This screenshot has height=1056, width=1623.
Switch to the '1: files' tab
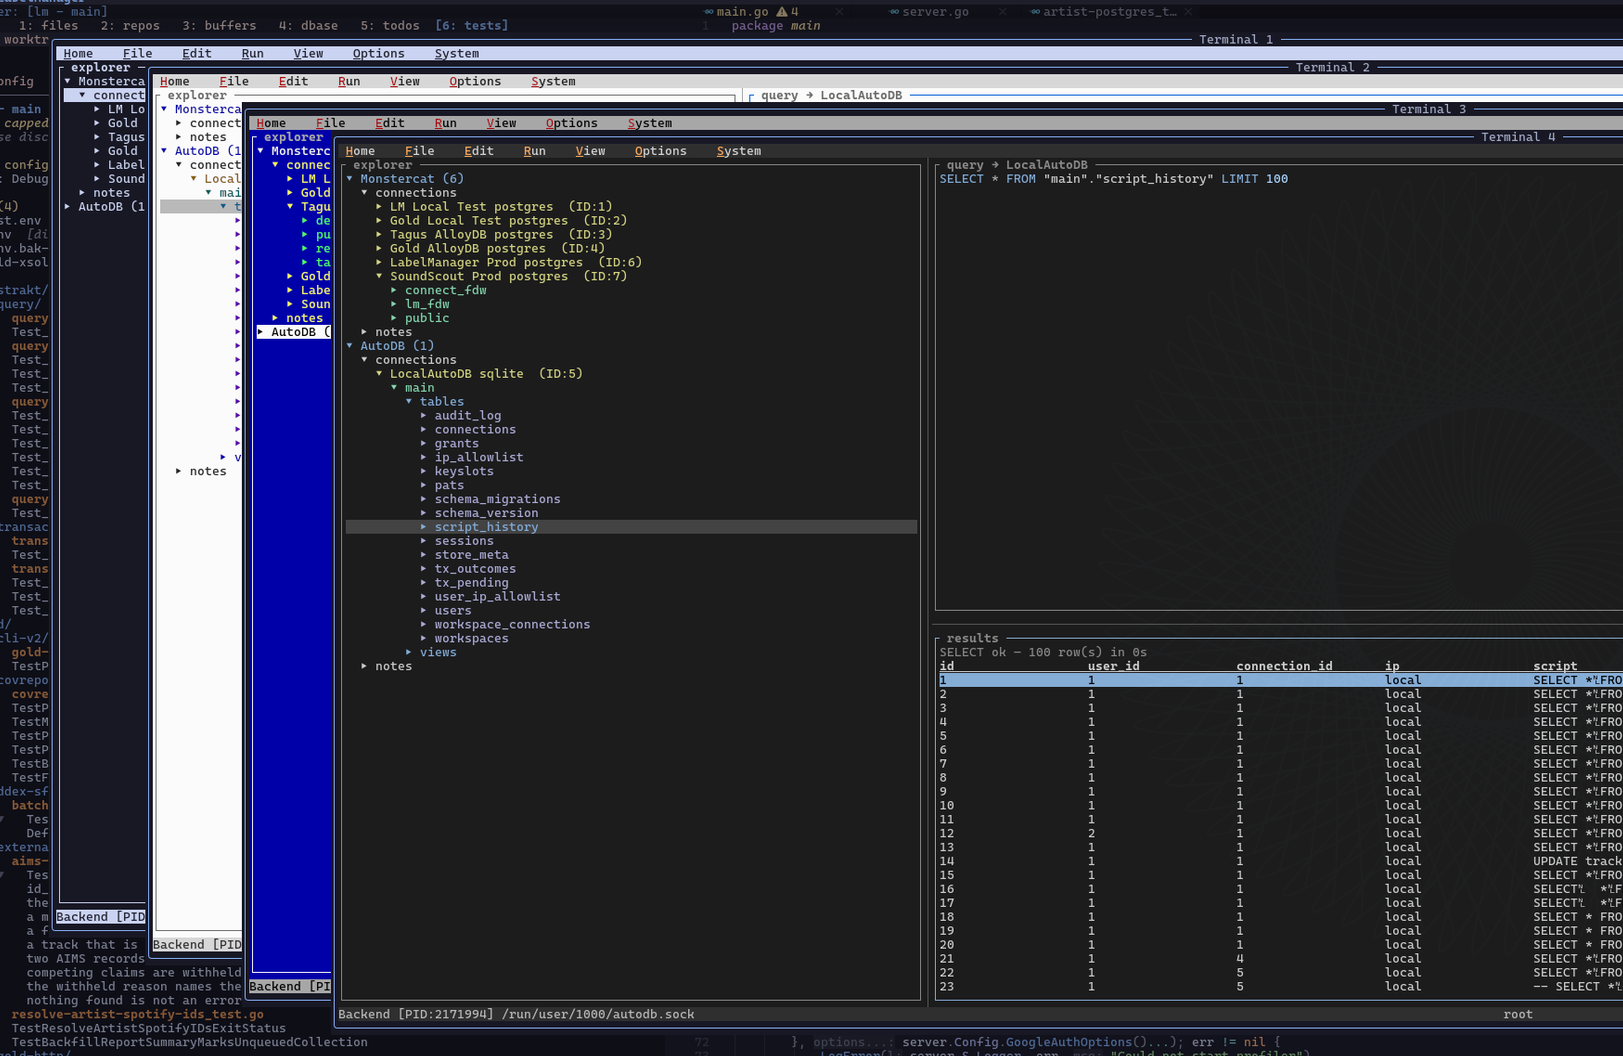pos(48,26)
